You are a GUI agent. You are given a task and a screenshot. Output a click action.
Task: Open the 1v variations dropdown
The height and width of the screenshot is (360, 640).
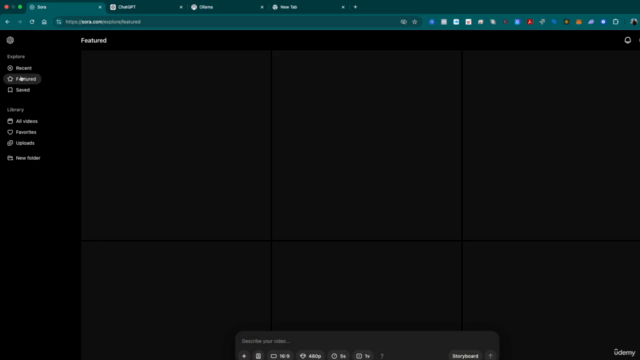pyautogui.click(x=363, y=356)
